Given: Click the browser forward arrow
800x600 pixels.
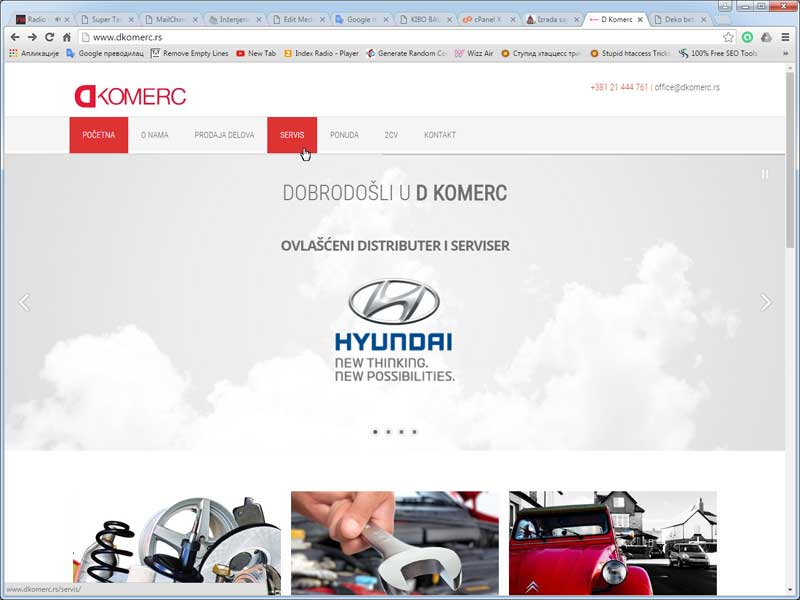Looking at the screenshot, I should click(x=32, y=37).
